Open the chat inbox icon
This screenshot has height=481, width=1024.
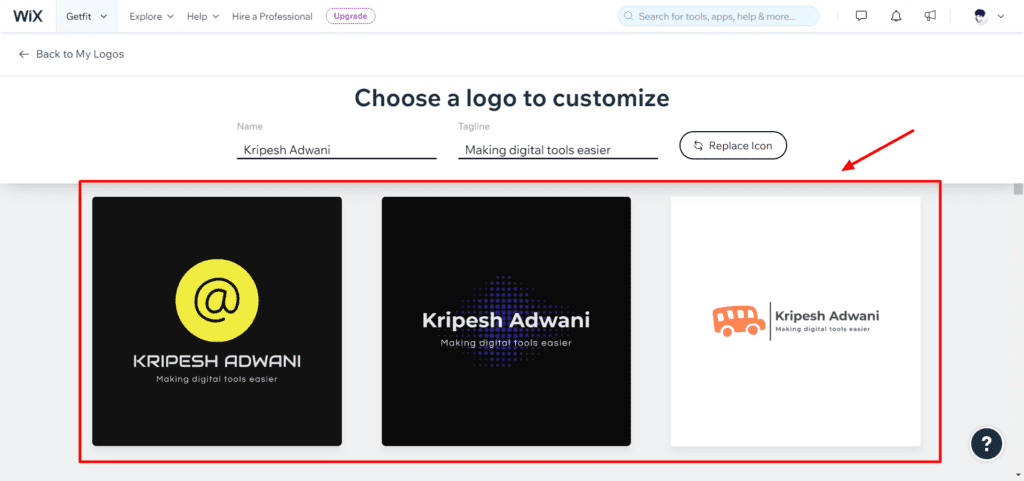coord(861,16)
